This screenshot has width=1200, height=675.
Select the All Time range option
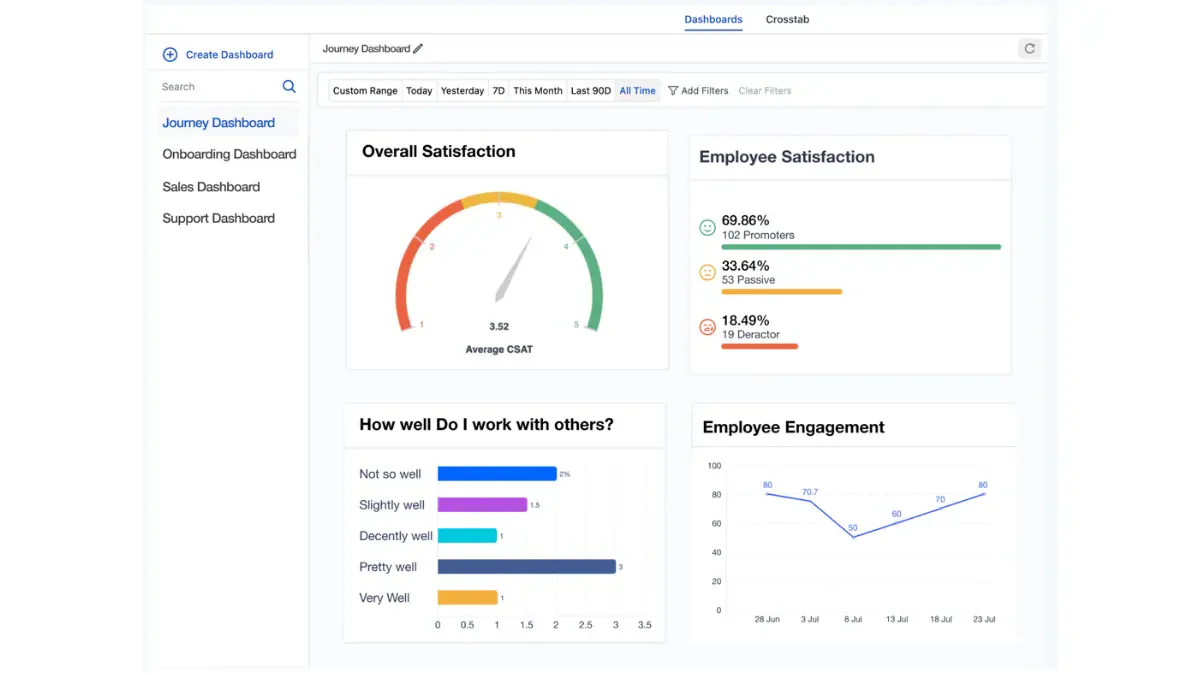(x=637, y=91)
